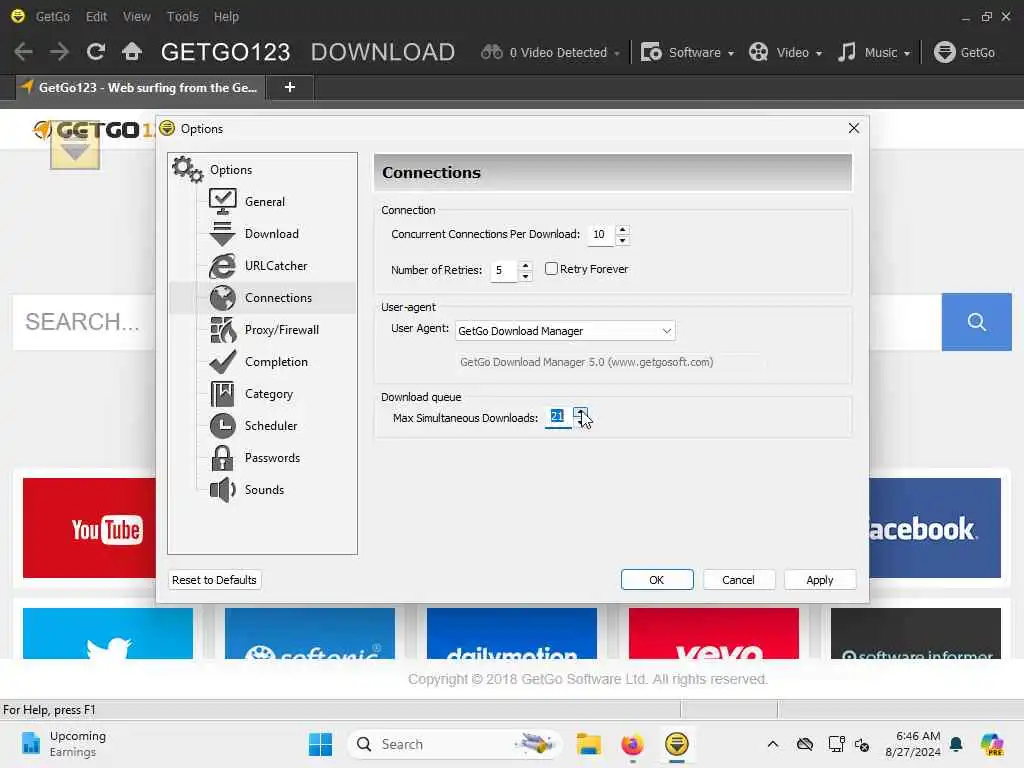Enable the Retry Forever checkbox
This screenshot has height=768, width=1024.
click(551, 268)
